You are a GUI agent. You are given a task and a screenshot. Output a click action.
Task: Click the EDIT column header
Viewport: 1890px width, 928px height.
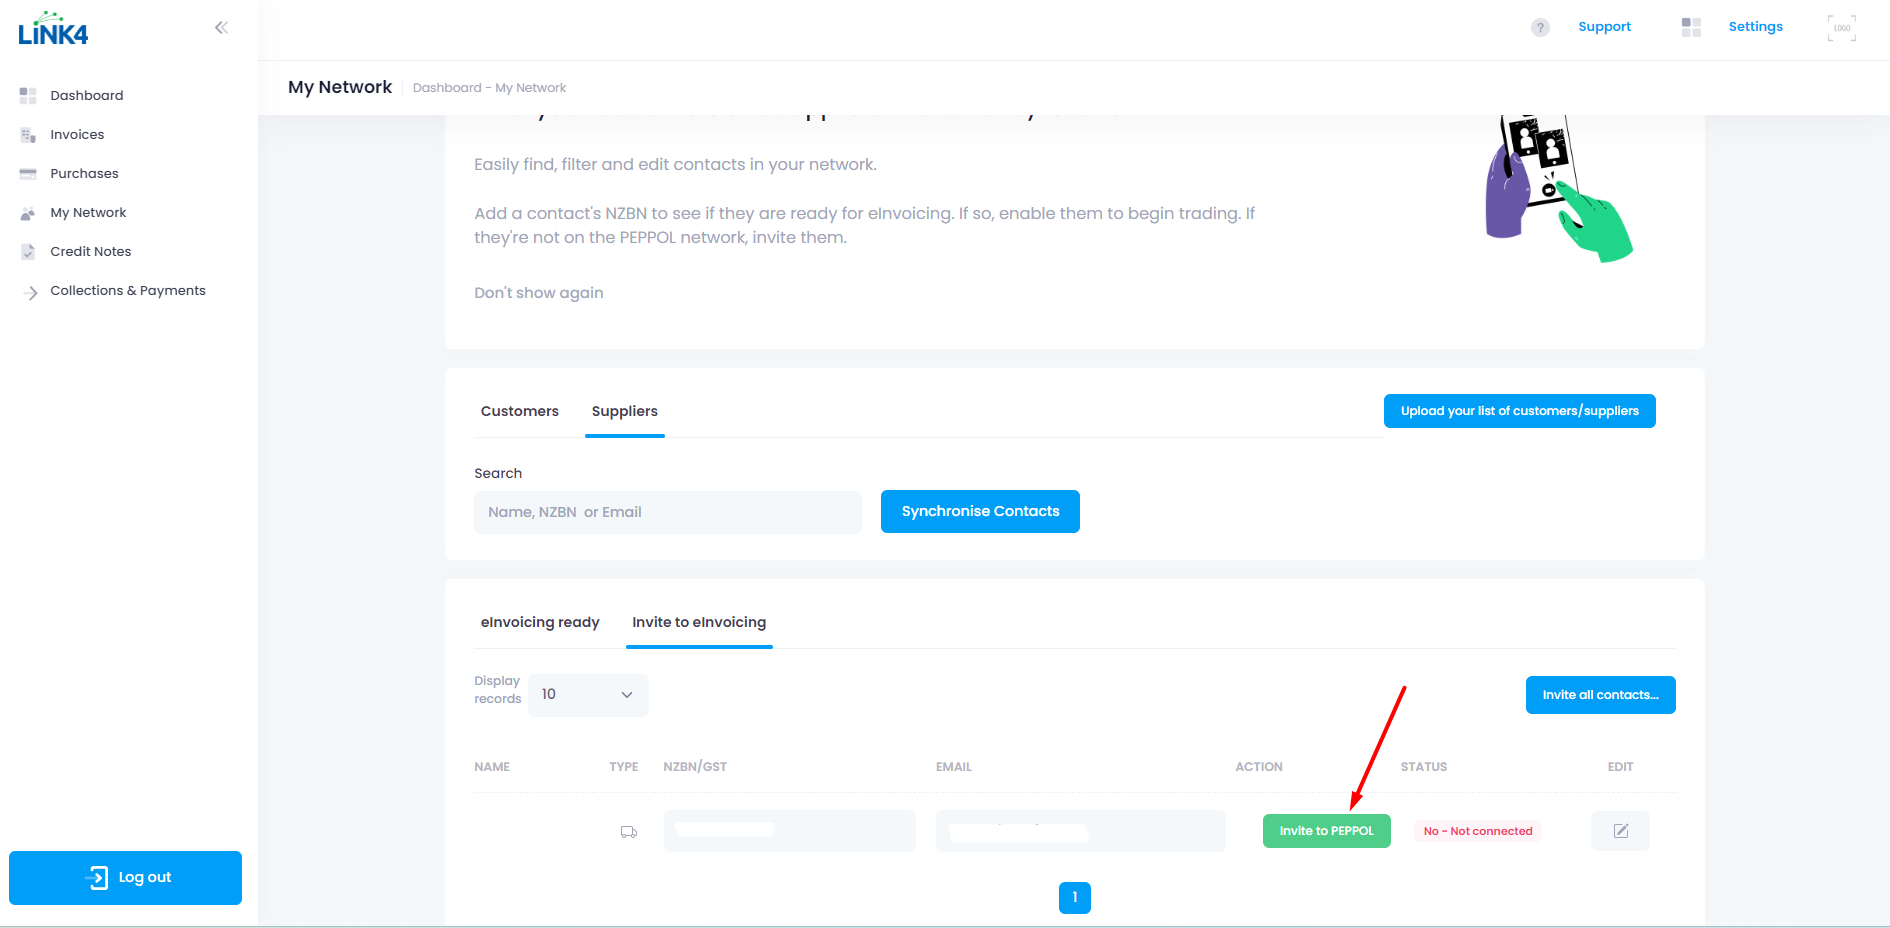point(1620,767)
